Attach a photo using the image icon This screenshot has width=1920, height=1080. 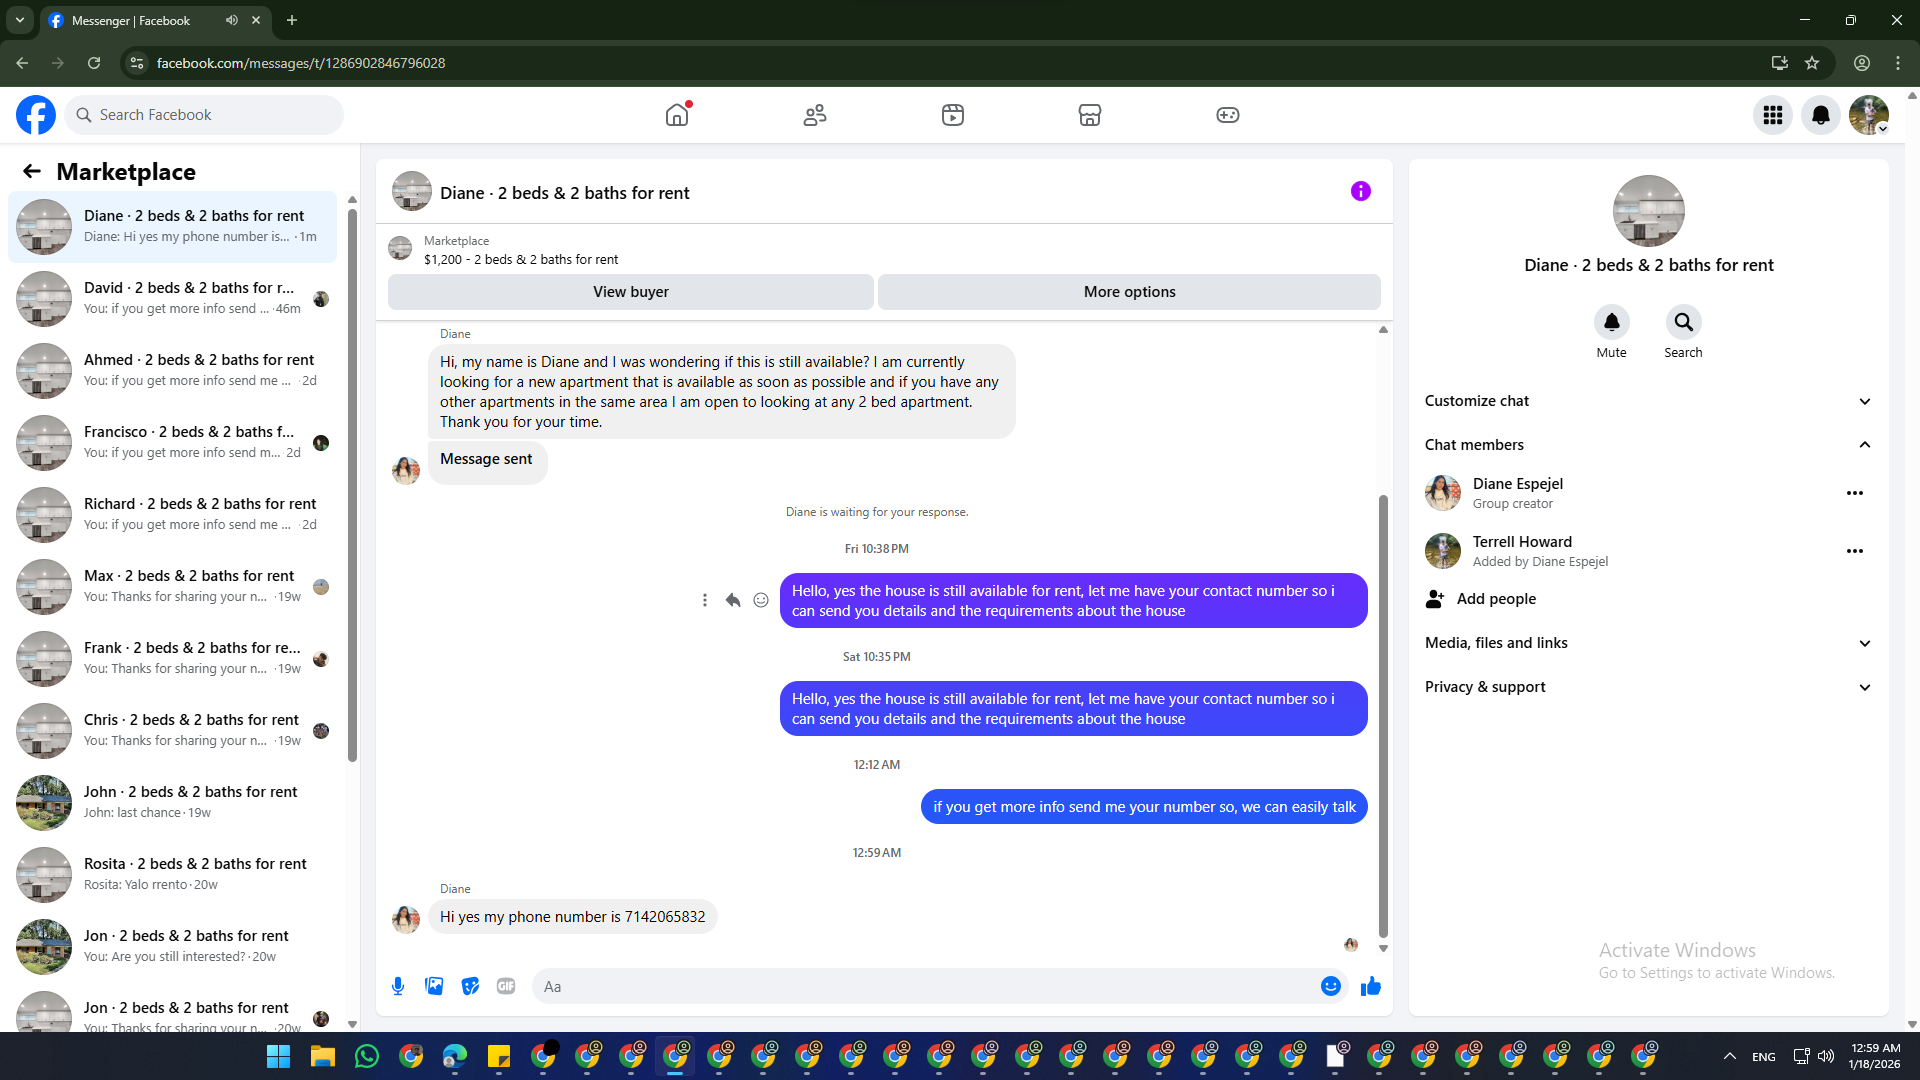(x=434, y=986)
